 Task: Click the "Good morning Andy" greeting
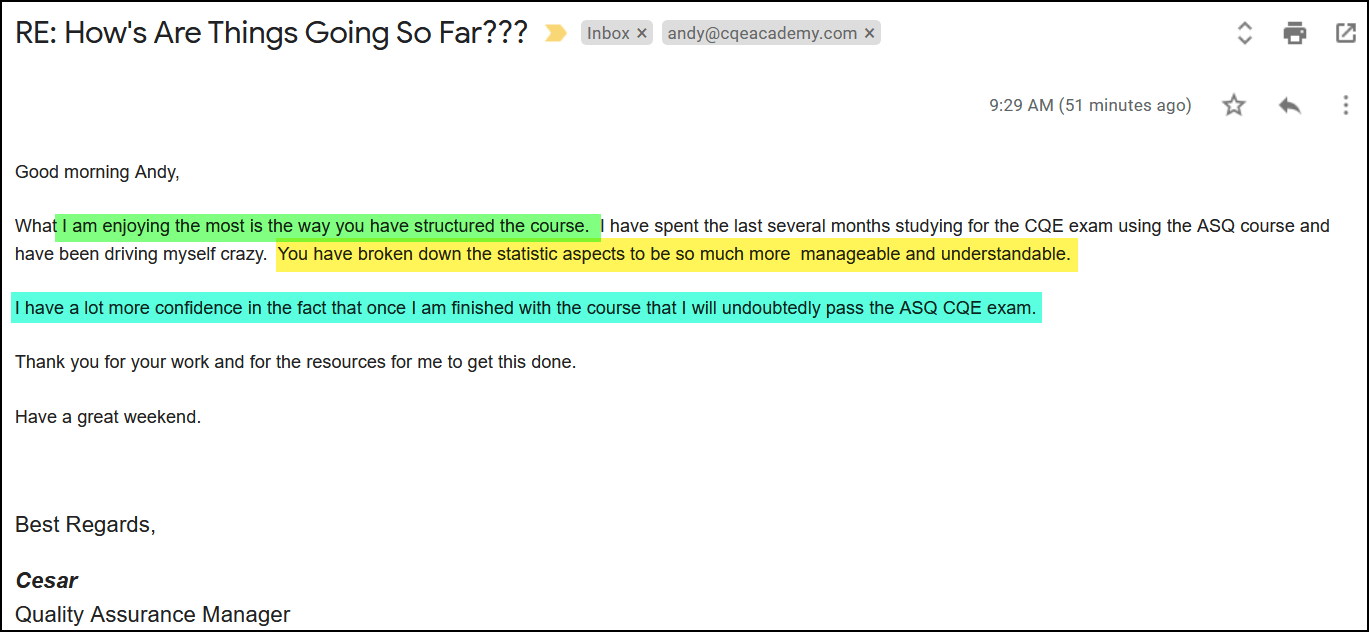point(97,172)
